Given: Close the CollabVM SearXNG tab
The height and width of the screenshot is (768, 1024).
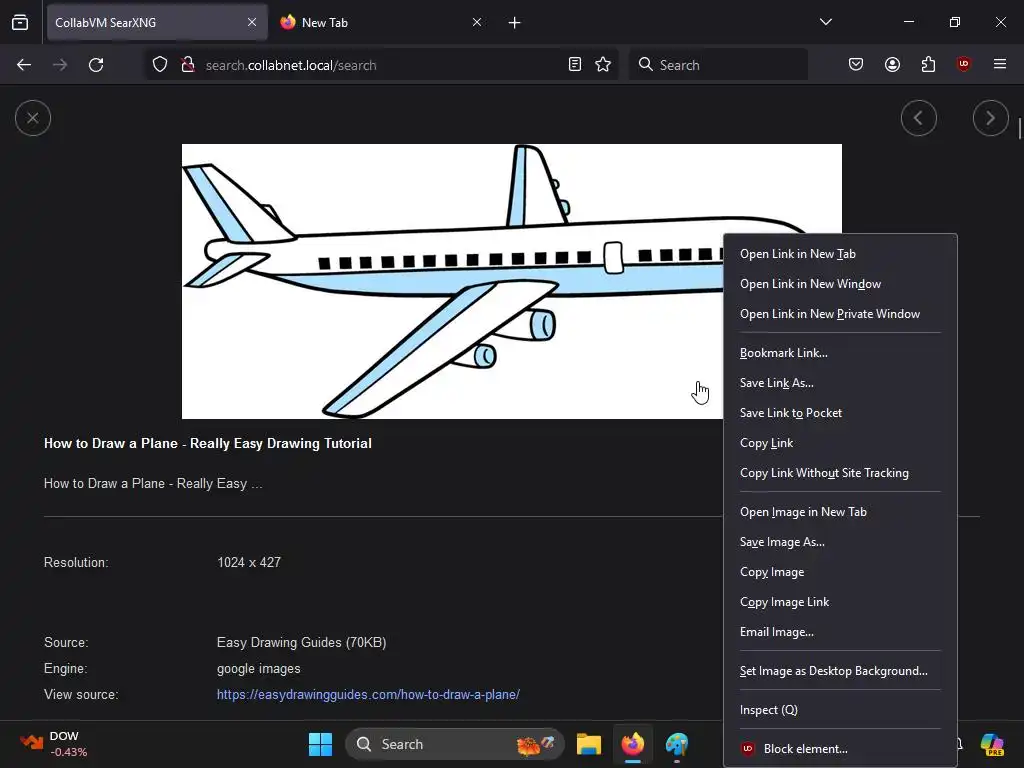Looking at the screenshot, I should 252,23.
